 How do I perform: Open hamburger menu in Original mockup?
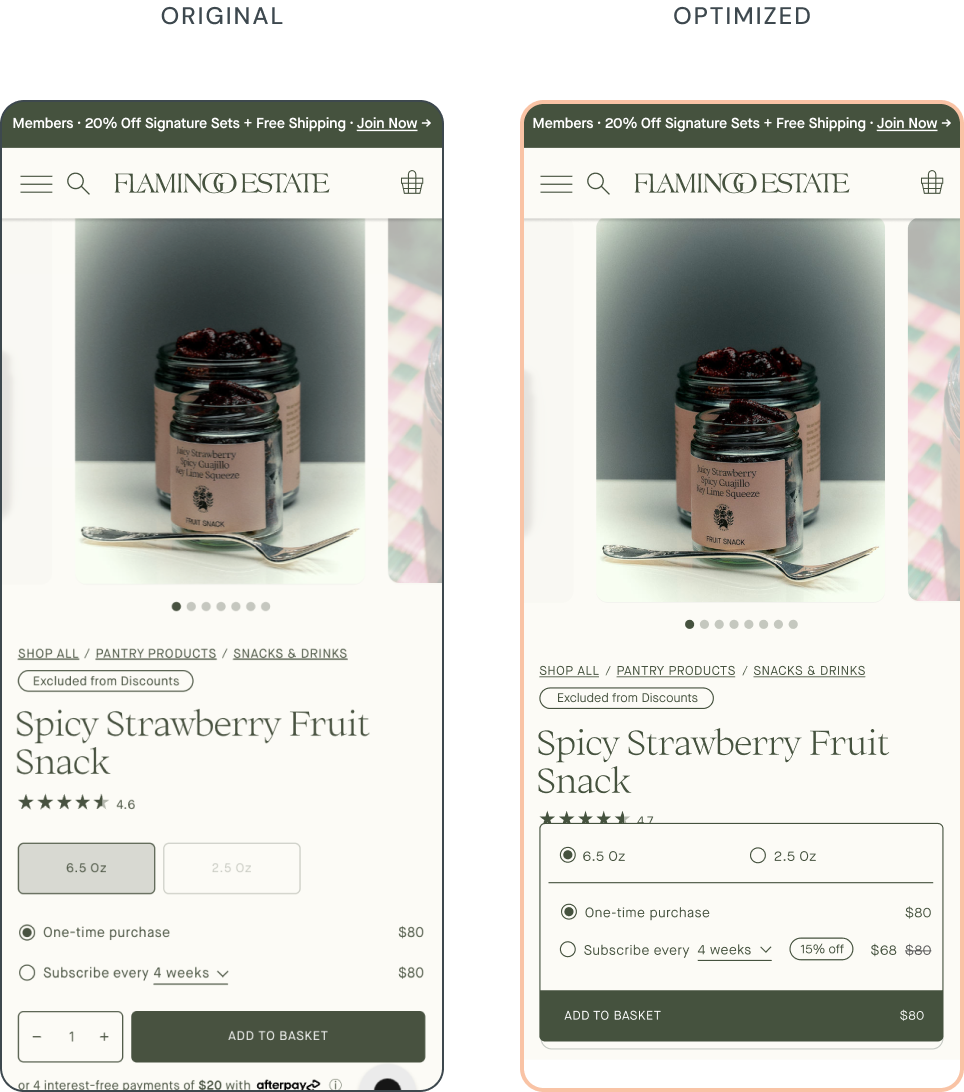36,184
